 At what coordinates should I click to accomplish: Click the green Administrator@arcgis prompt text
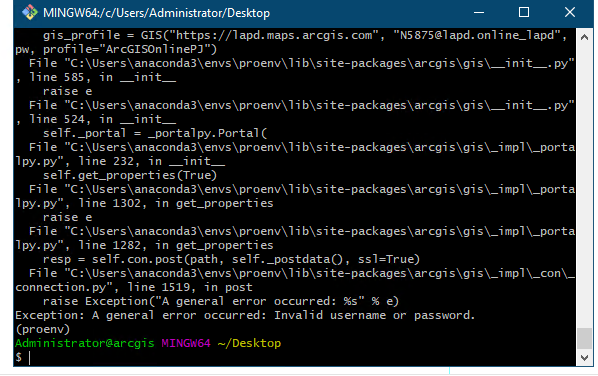click(85, 343)
